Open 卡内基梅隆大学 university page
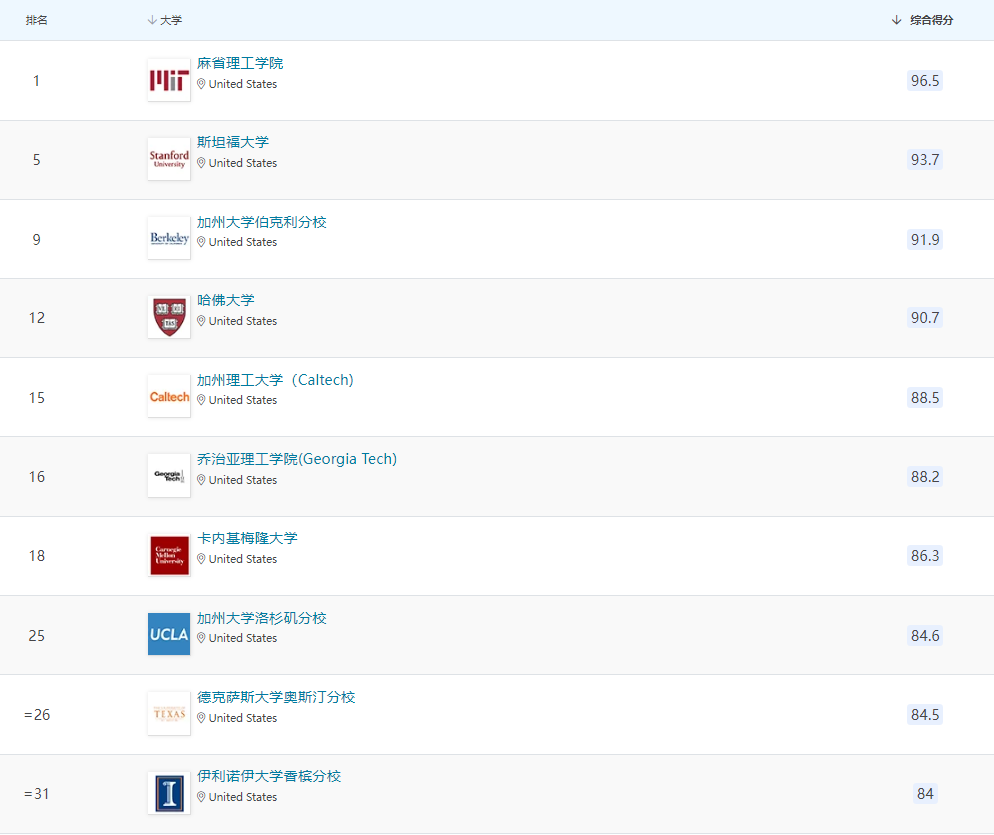 (x=247, y=538)
